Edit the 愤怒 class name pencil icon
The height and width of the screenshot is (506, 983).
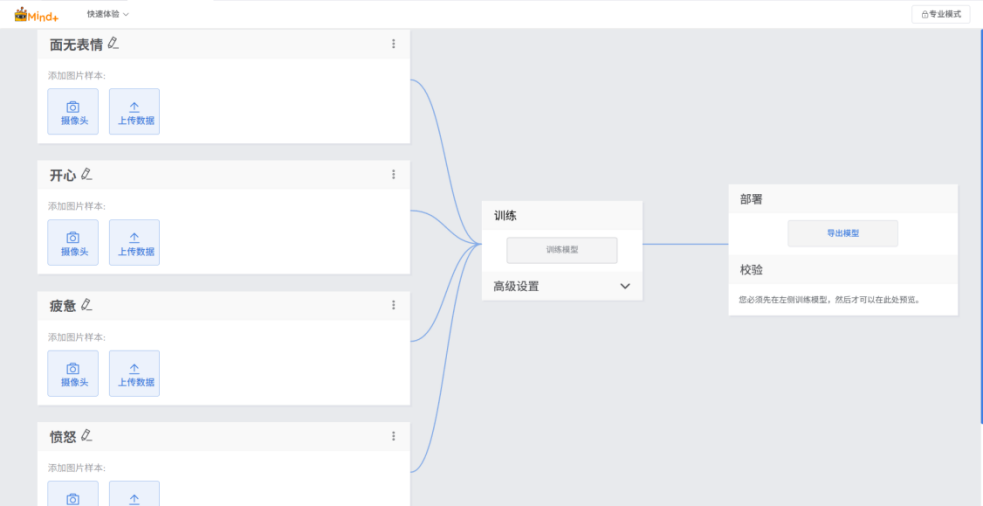click(x=87, y=435)
